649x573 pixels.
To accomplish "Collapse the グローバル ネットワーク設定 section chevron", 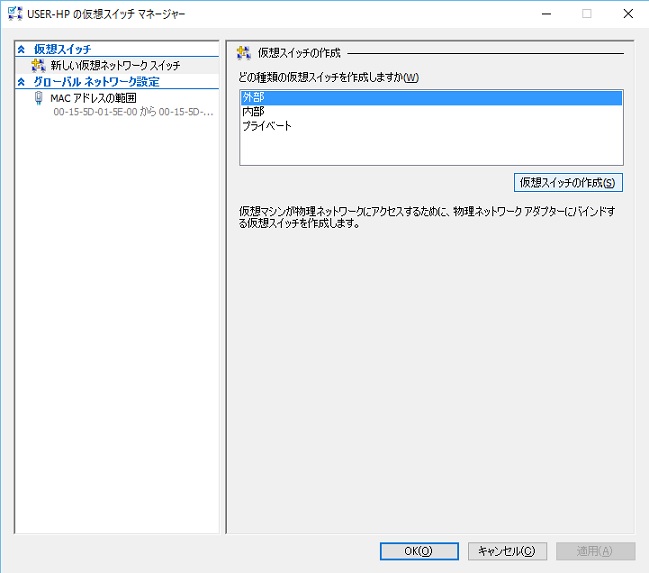I will point(22,82).
